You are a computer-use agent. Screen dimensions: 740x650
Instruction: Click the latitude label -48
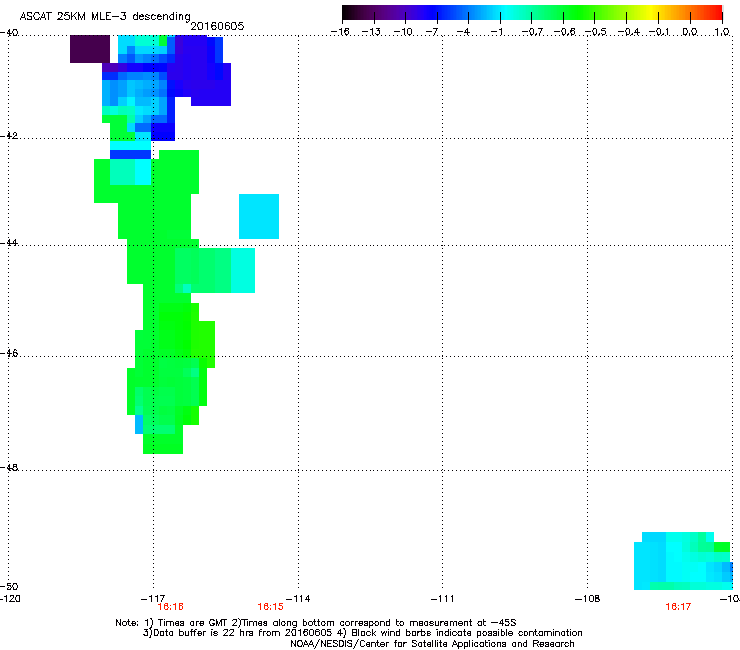[9, 467]
